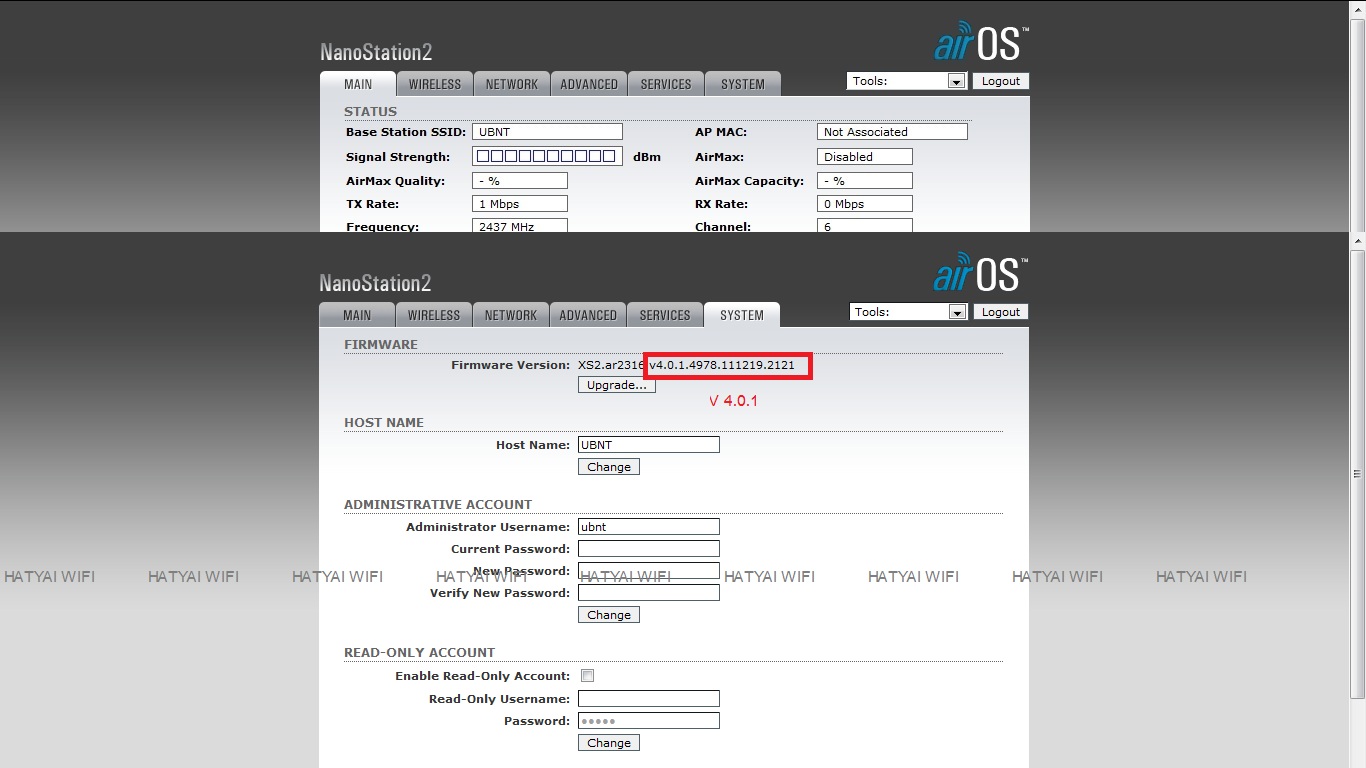Click the HOST NAME section heading
The width and height of the screenshot is (1366, 768).
click(384, 423)
